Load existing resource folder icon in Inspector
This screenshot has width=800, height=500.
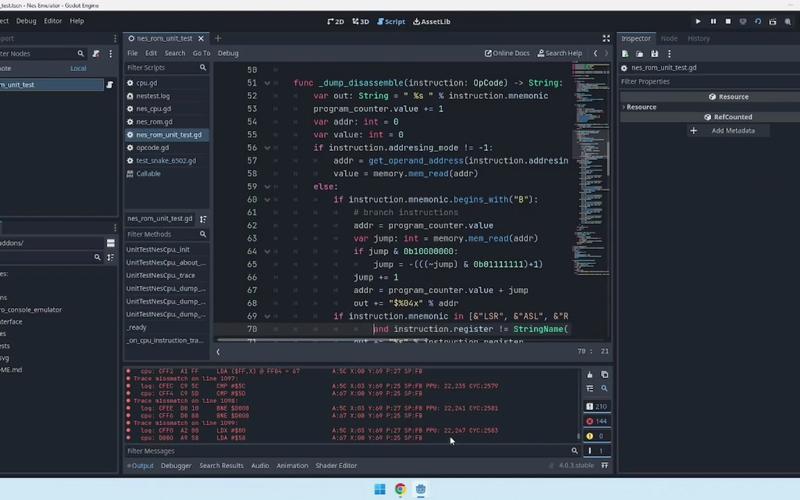(x=639, y=54)
